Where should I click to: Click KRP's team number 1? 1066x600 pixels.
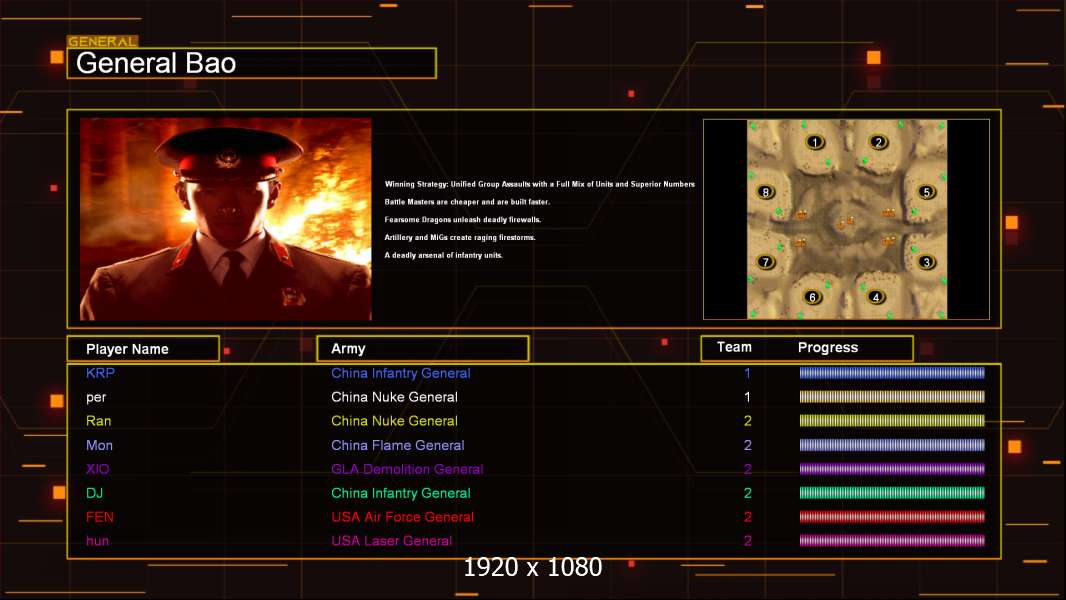(x=747, y=373)
